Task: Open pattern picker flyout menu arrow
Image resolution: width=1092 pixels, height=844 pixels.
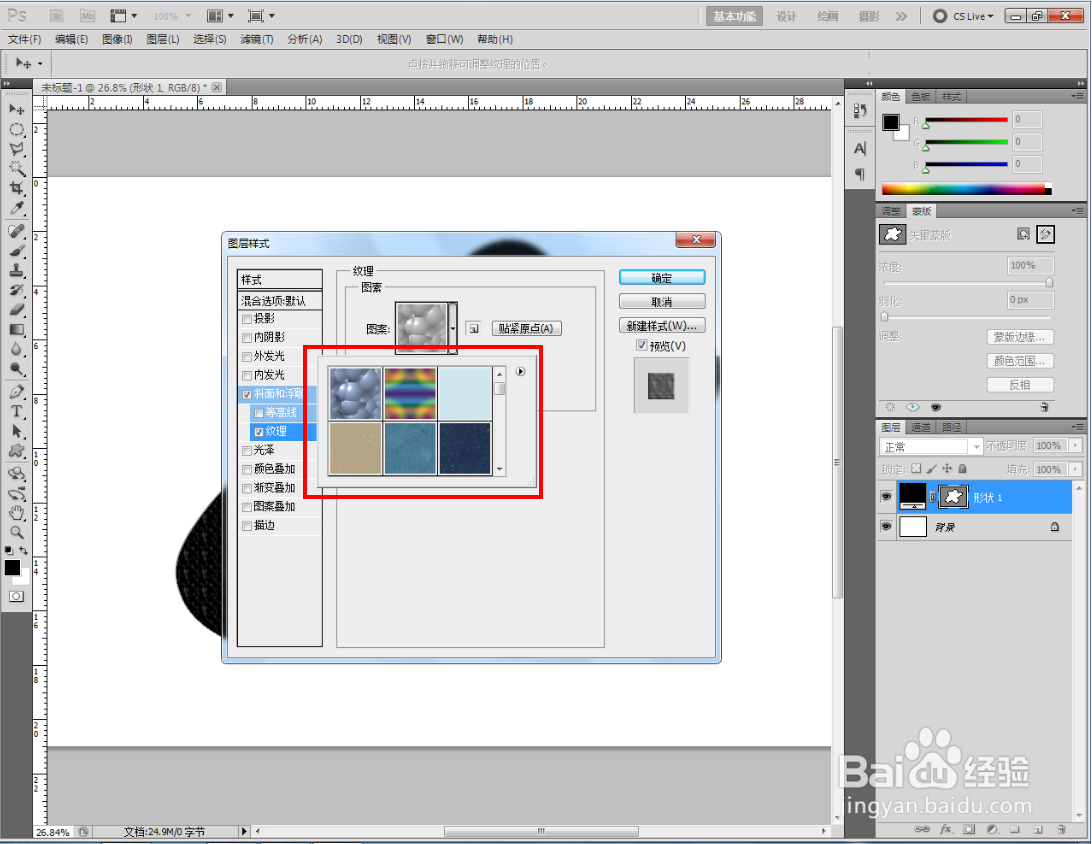Action: click(520, 372)
